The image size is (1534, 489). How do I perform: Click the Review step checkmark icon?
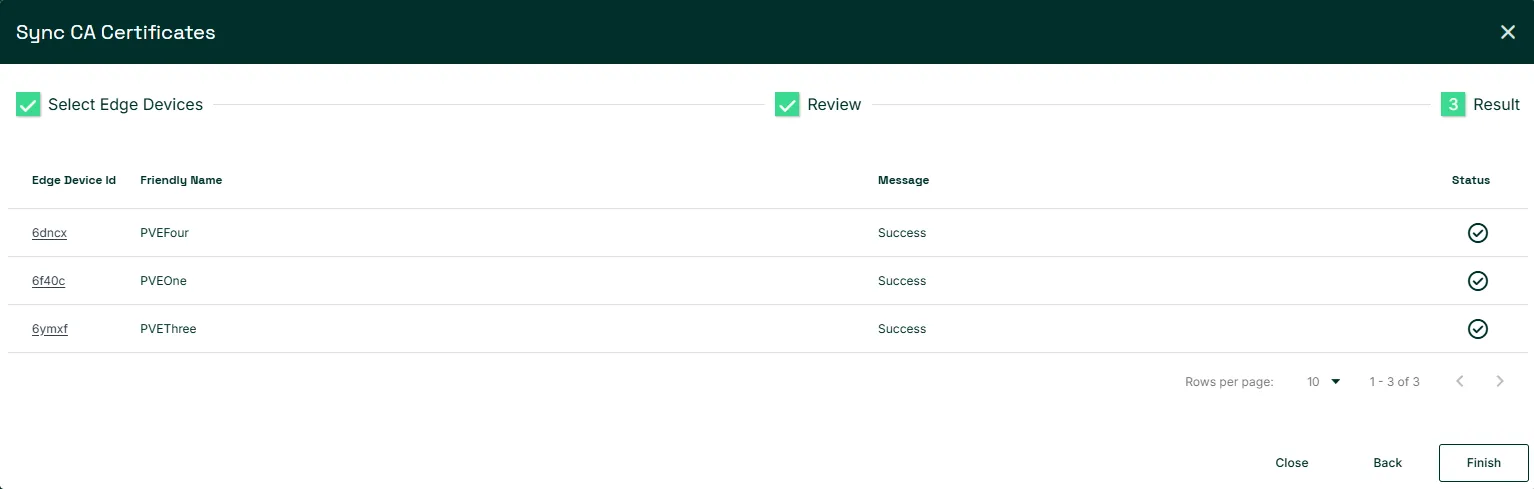787,104
